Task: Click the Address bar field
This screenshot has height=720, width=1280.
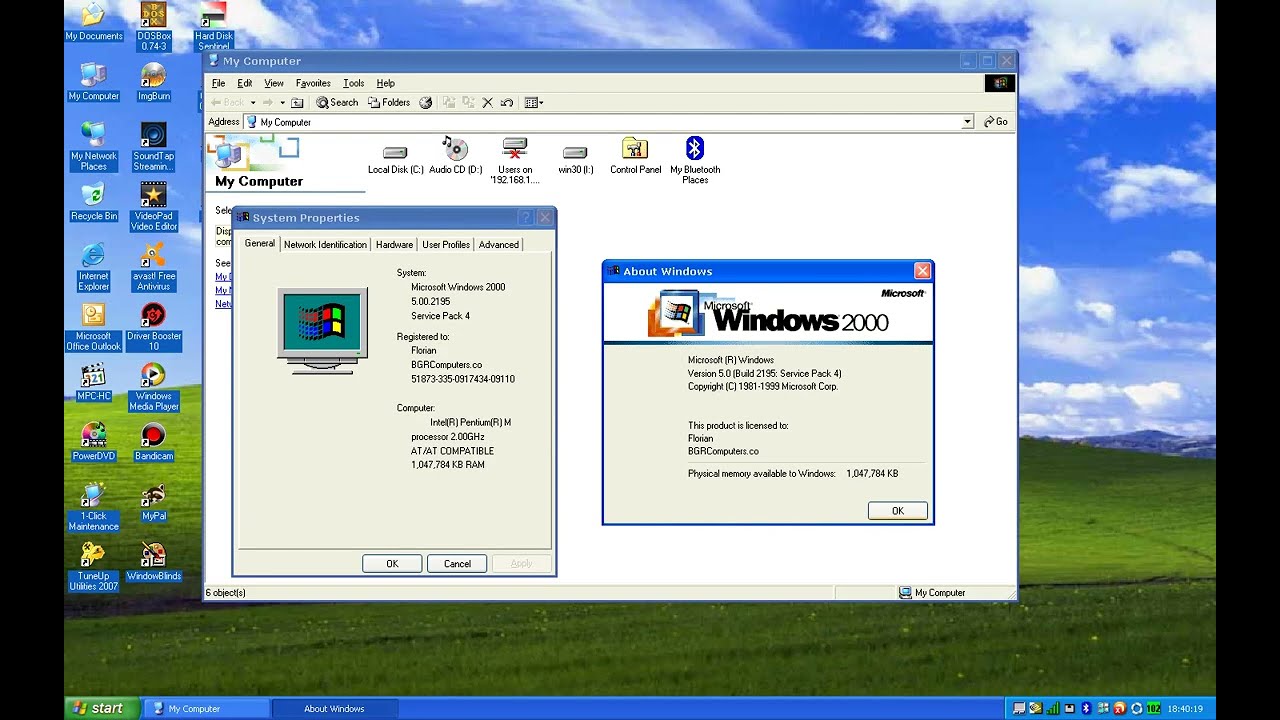Action: (609, 122)
